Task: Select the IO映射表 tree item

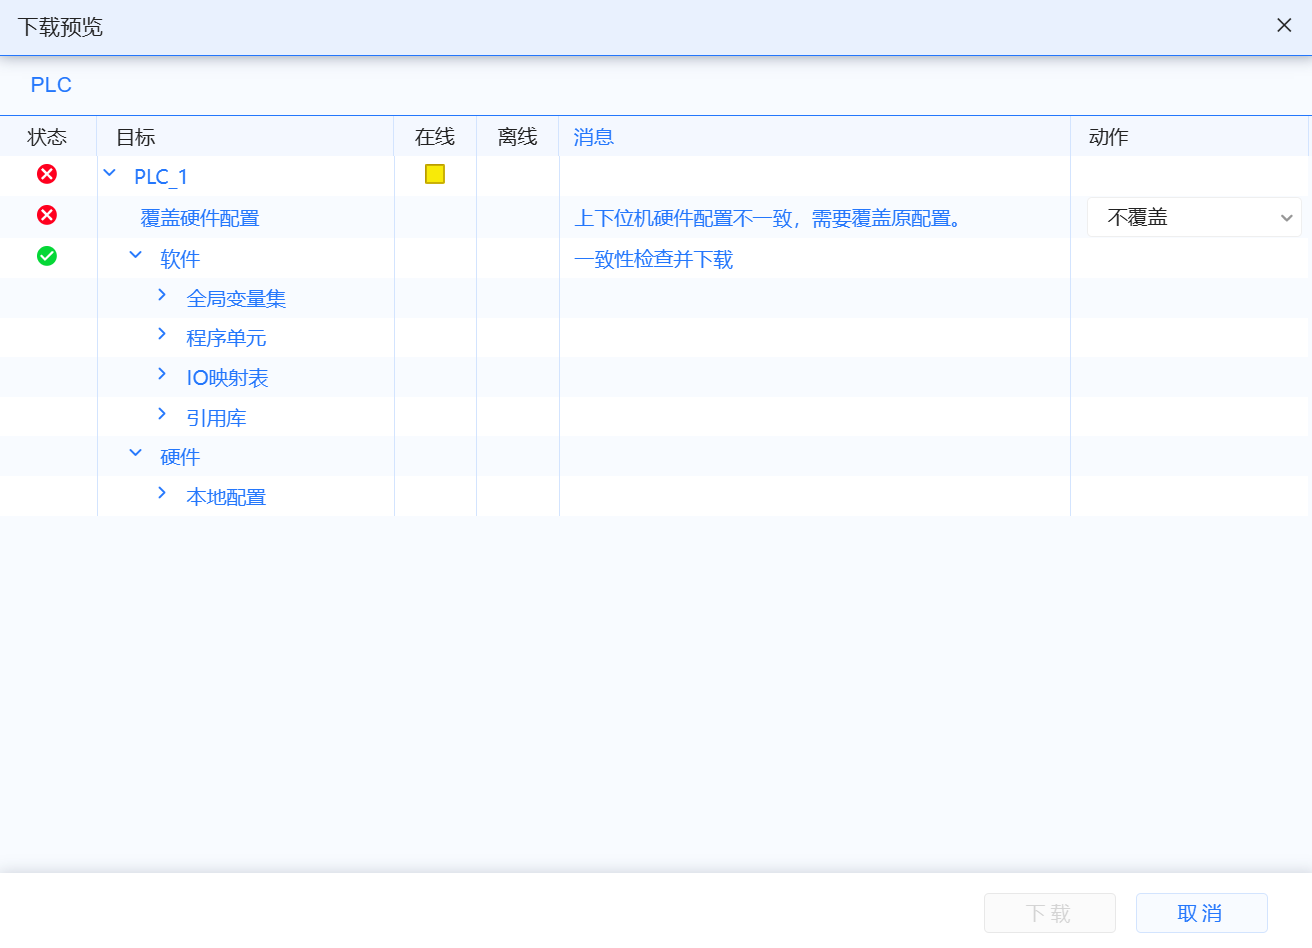Action: pos(225,377)
